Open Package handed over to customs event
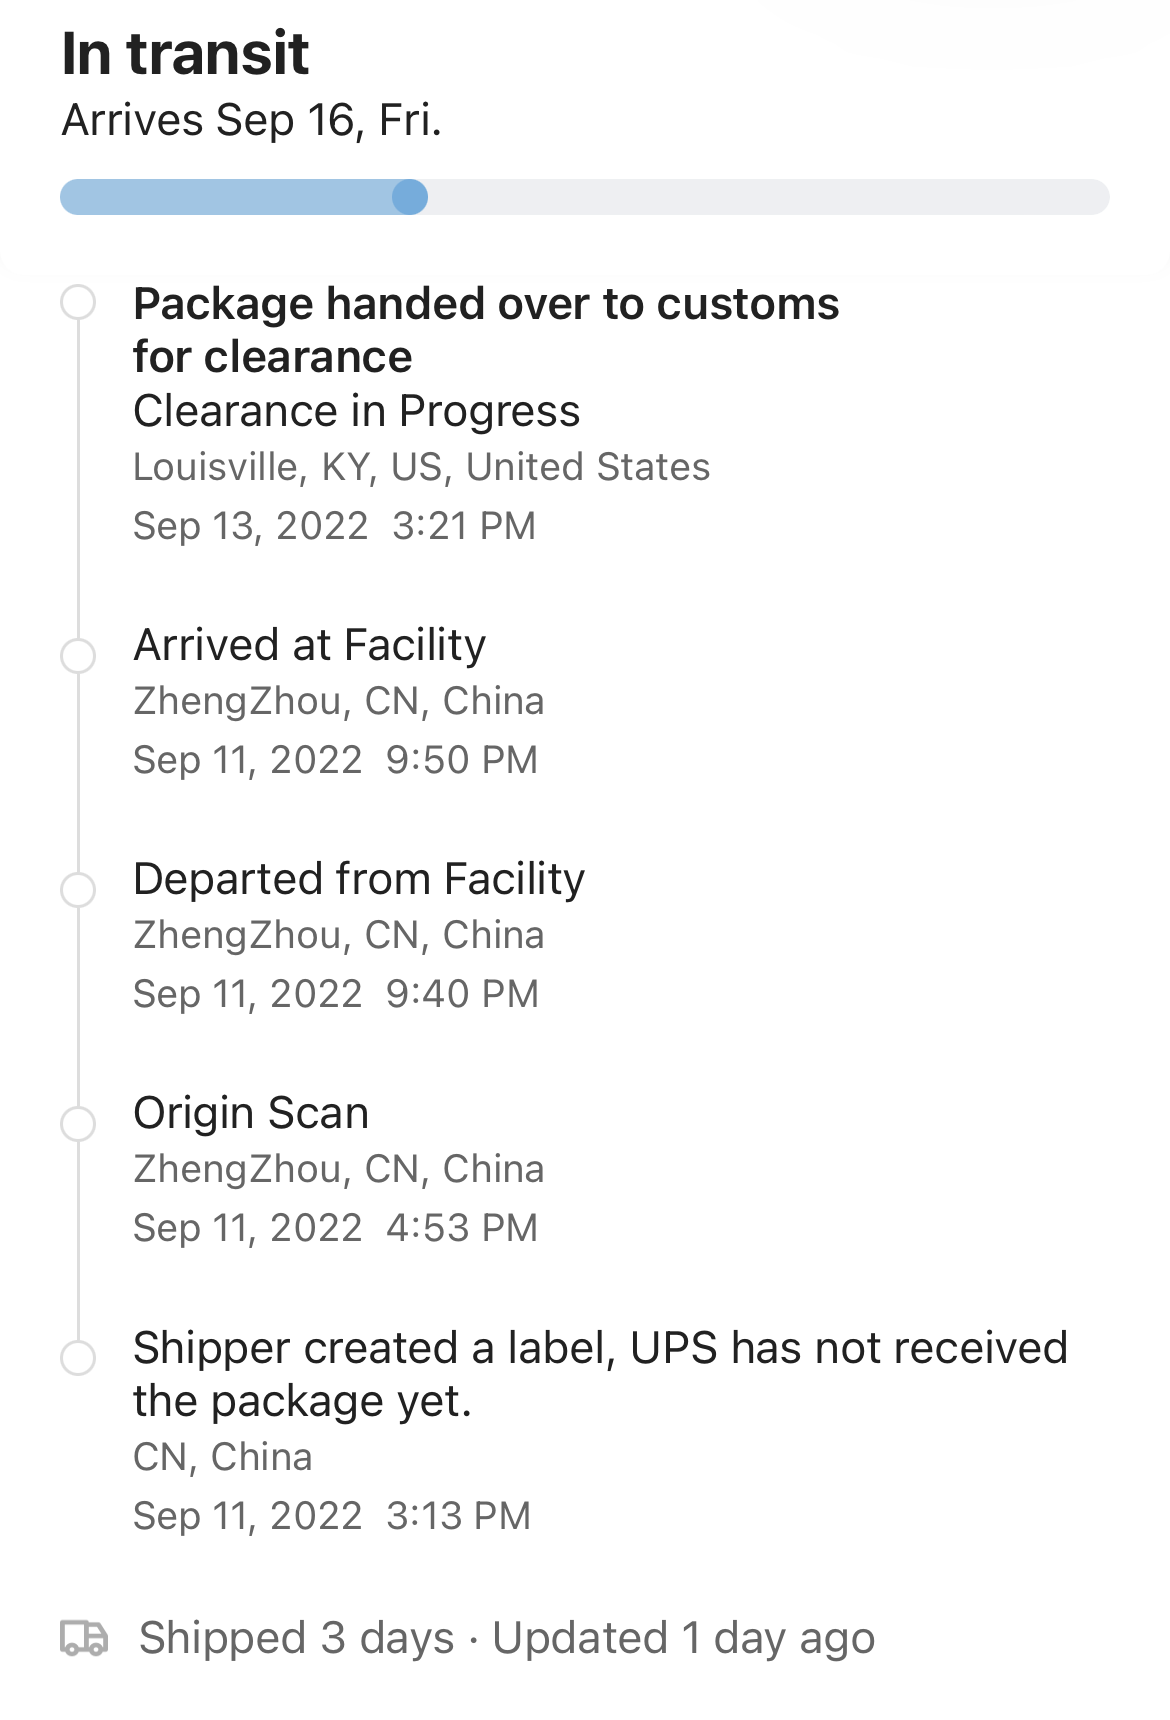 point(486,330)
